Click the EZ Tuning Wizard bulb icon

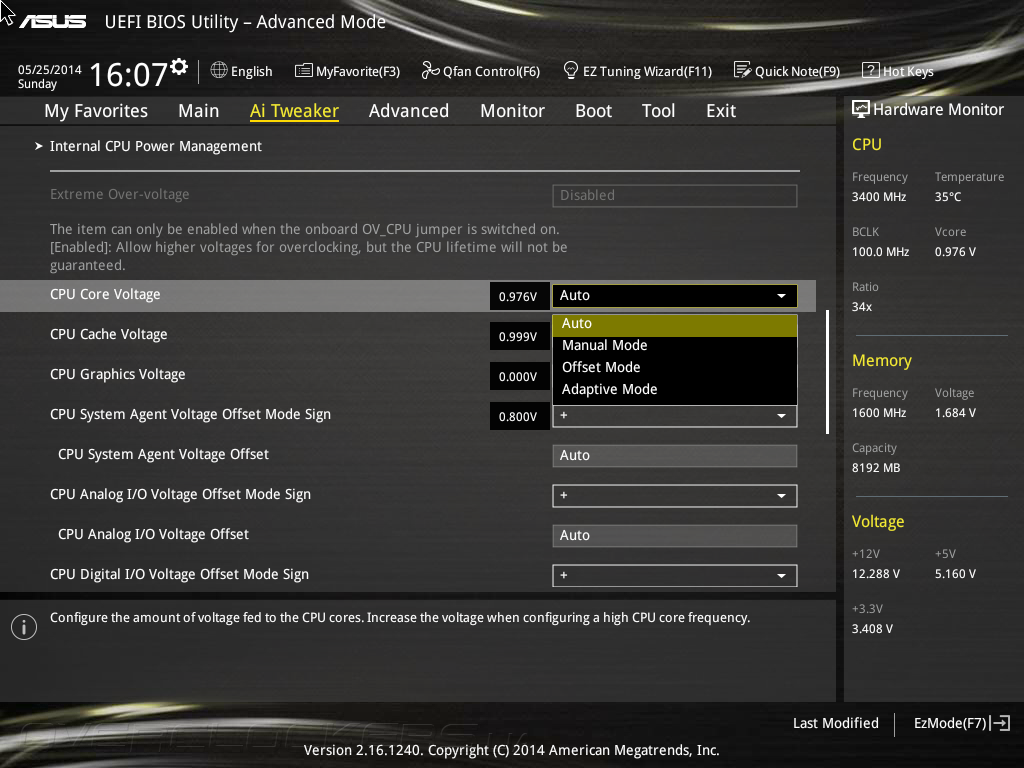click(x=570, y=70)
